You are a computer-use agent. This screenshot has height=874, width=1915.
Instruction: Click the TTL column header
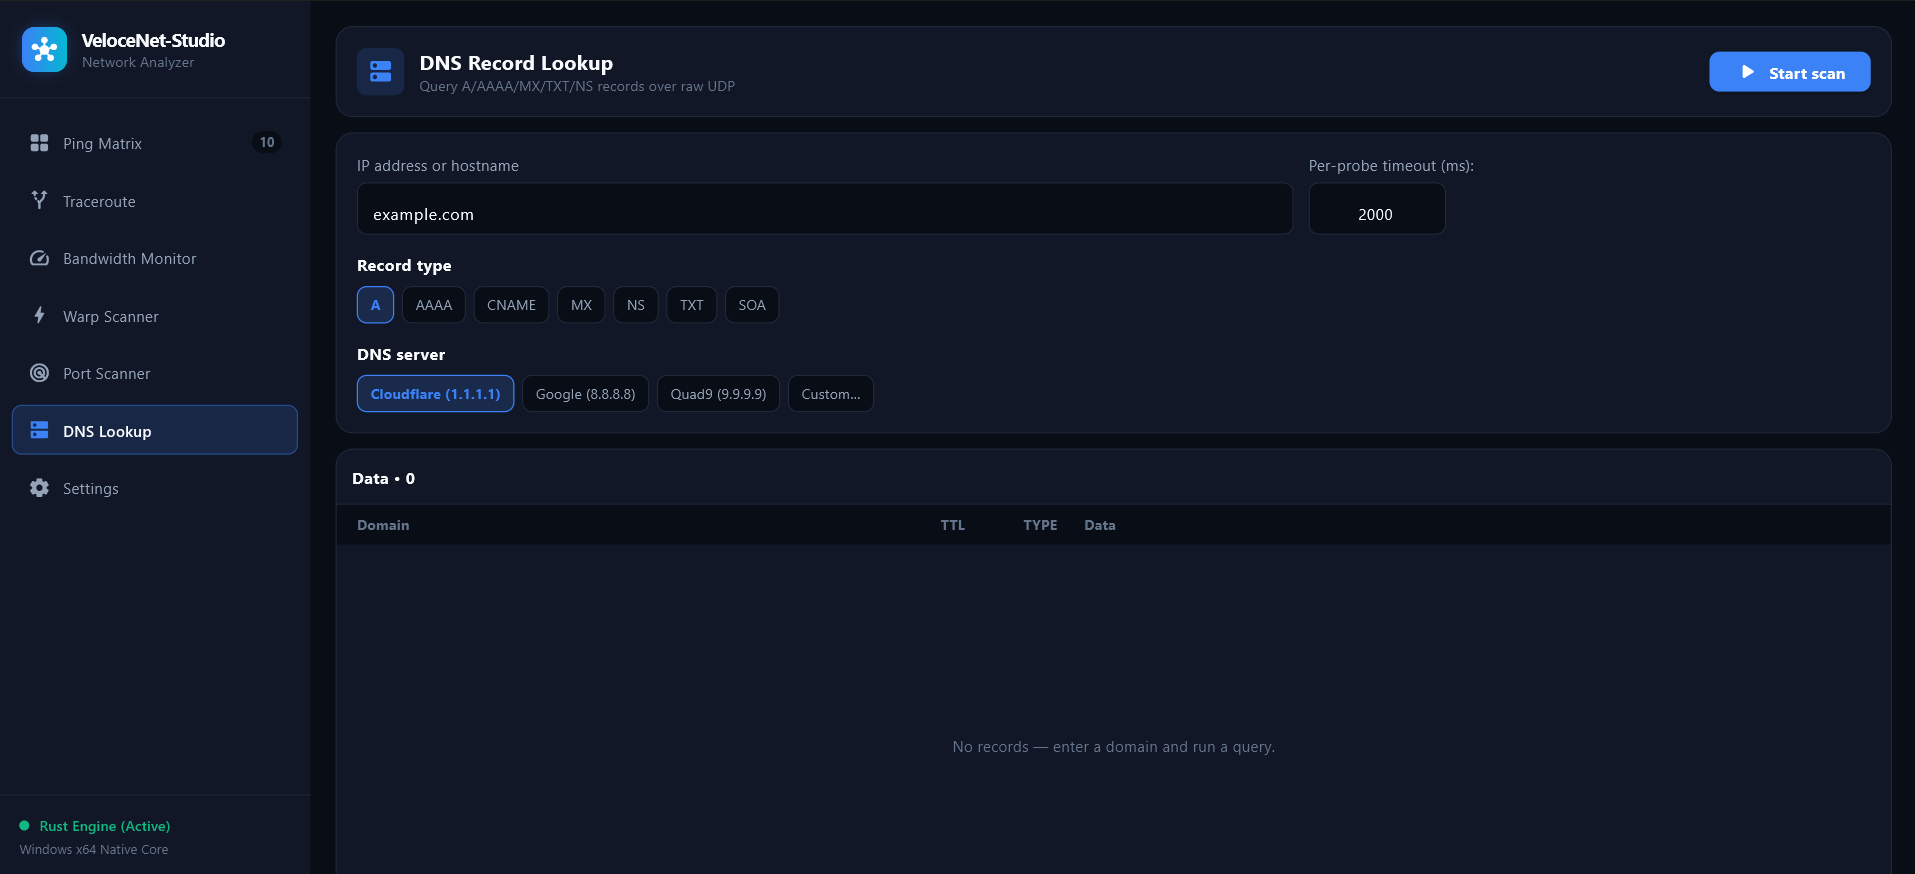(x=953, y=525)
